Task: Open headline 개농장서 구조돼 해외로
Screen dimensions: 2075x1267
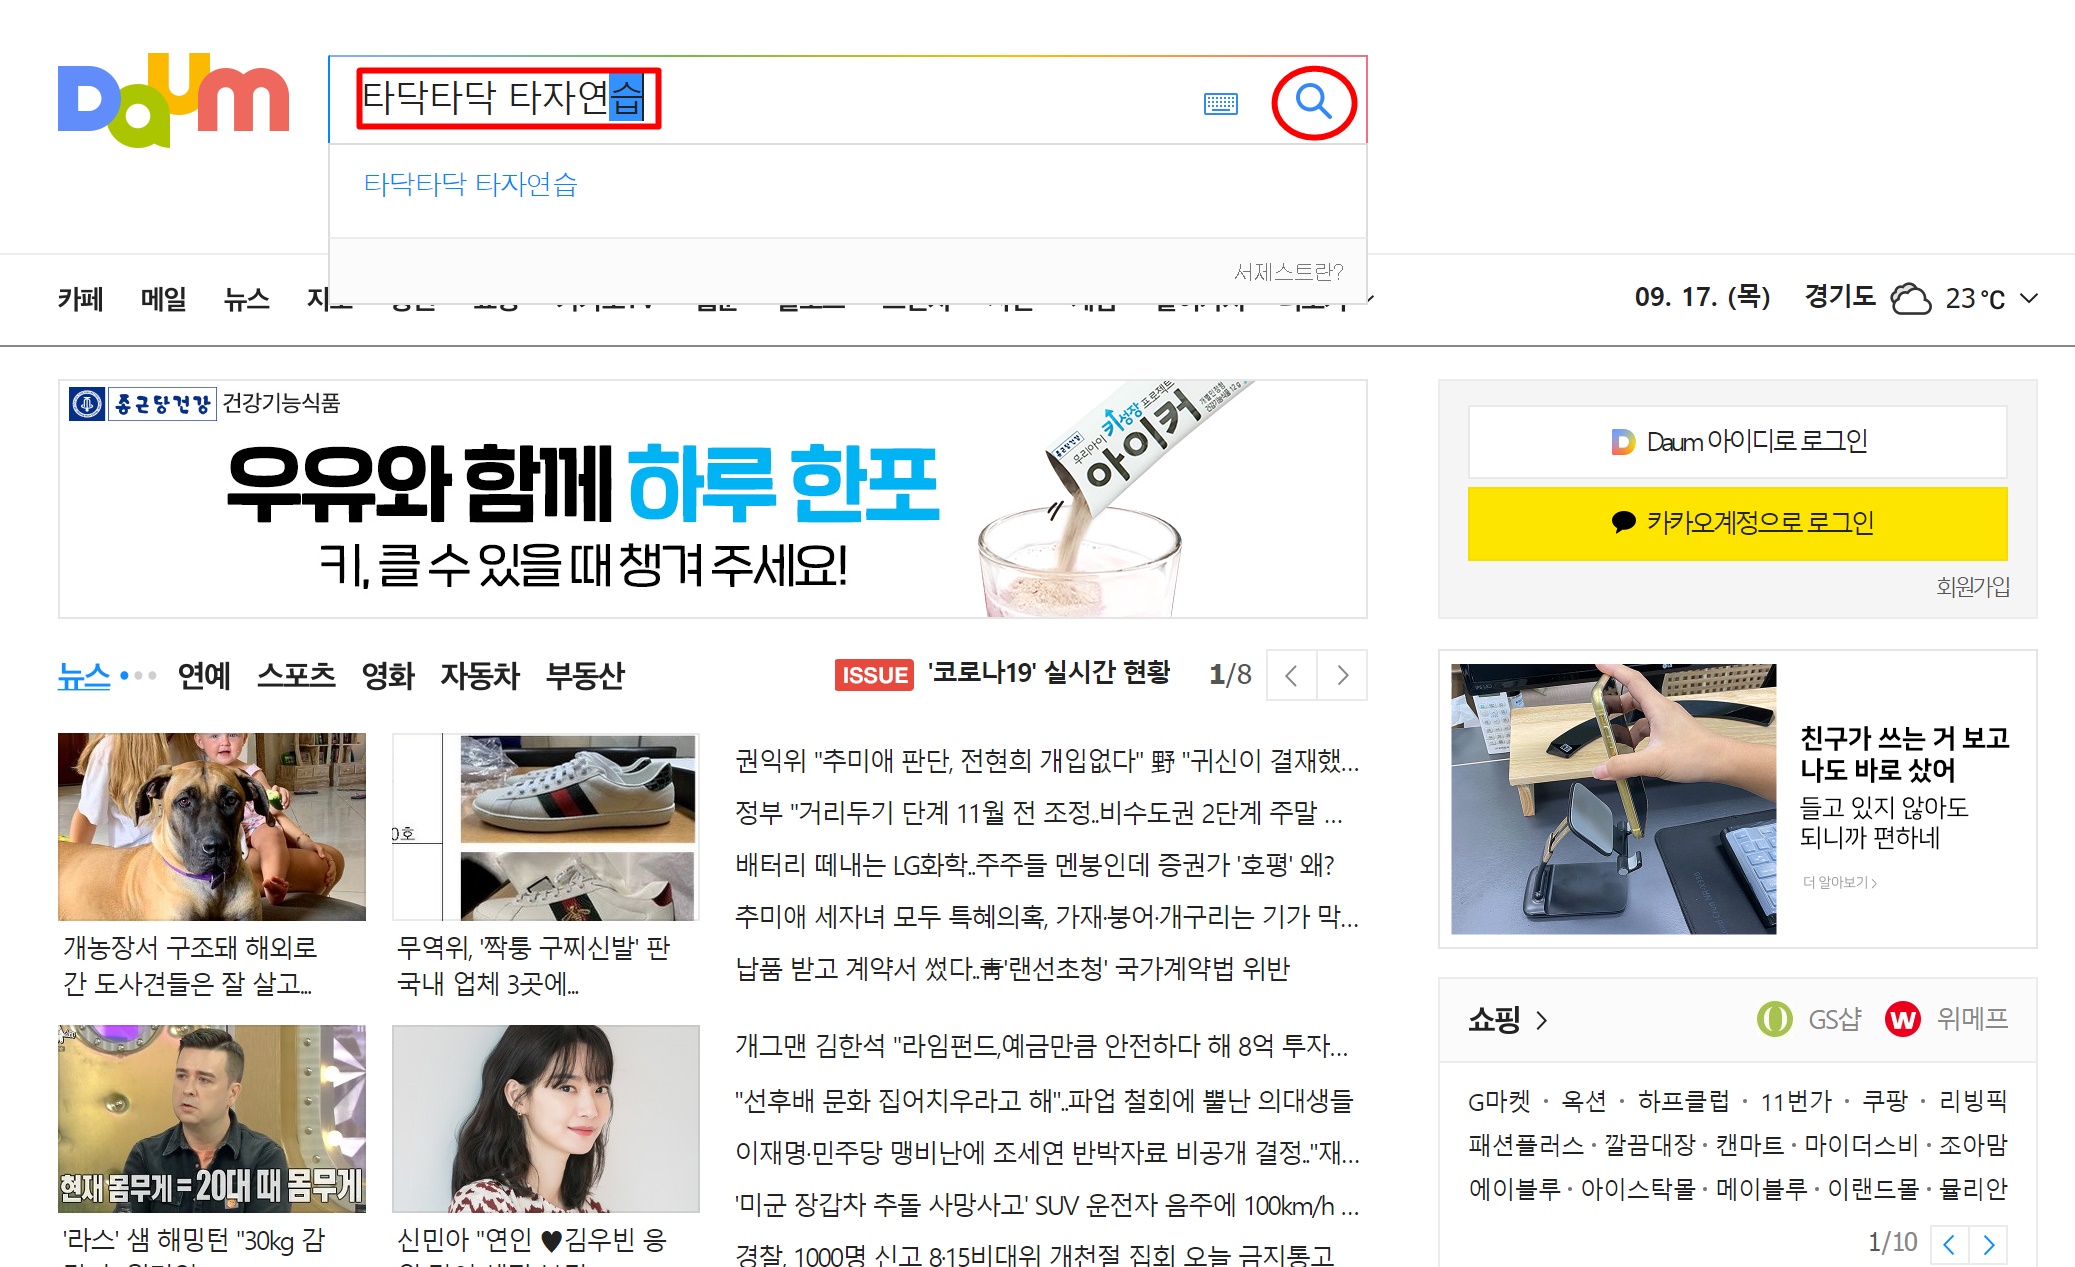Action: [190, 965]
